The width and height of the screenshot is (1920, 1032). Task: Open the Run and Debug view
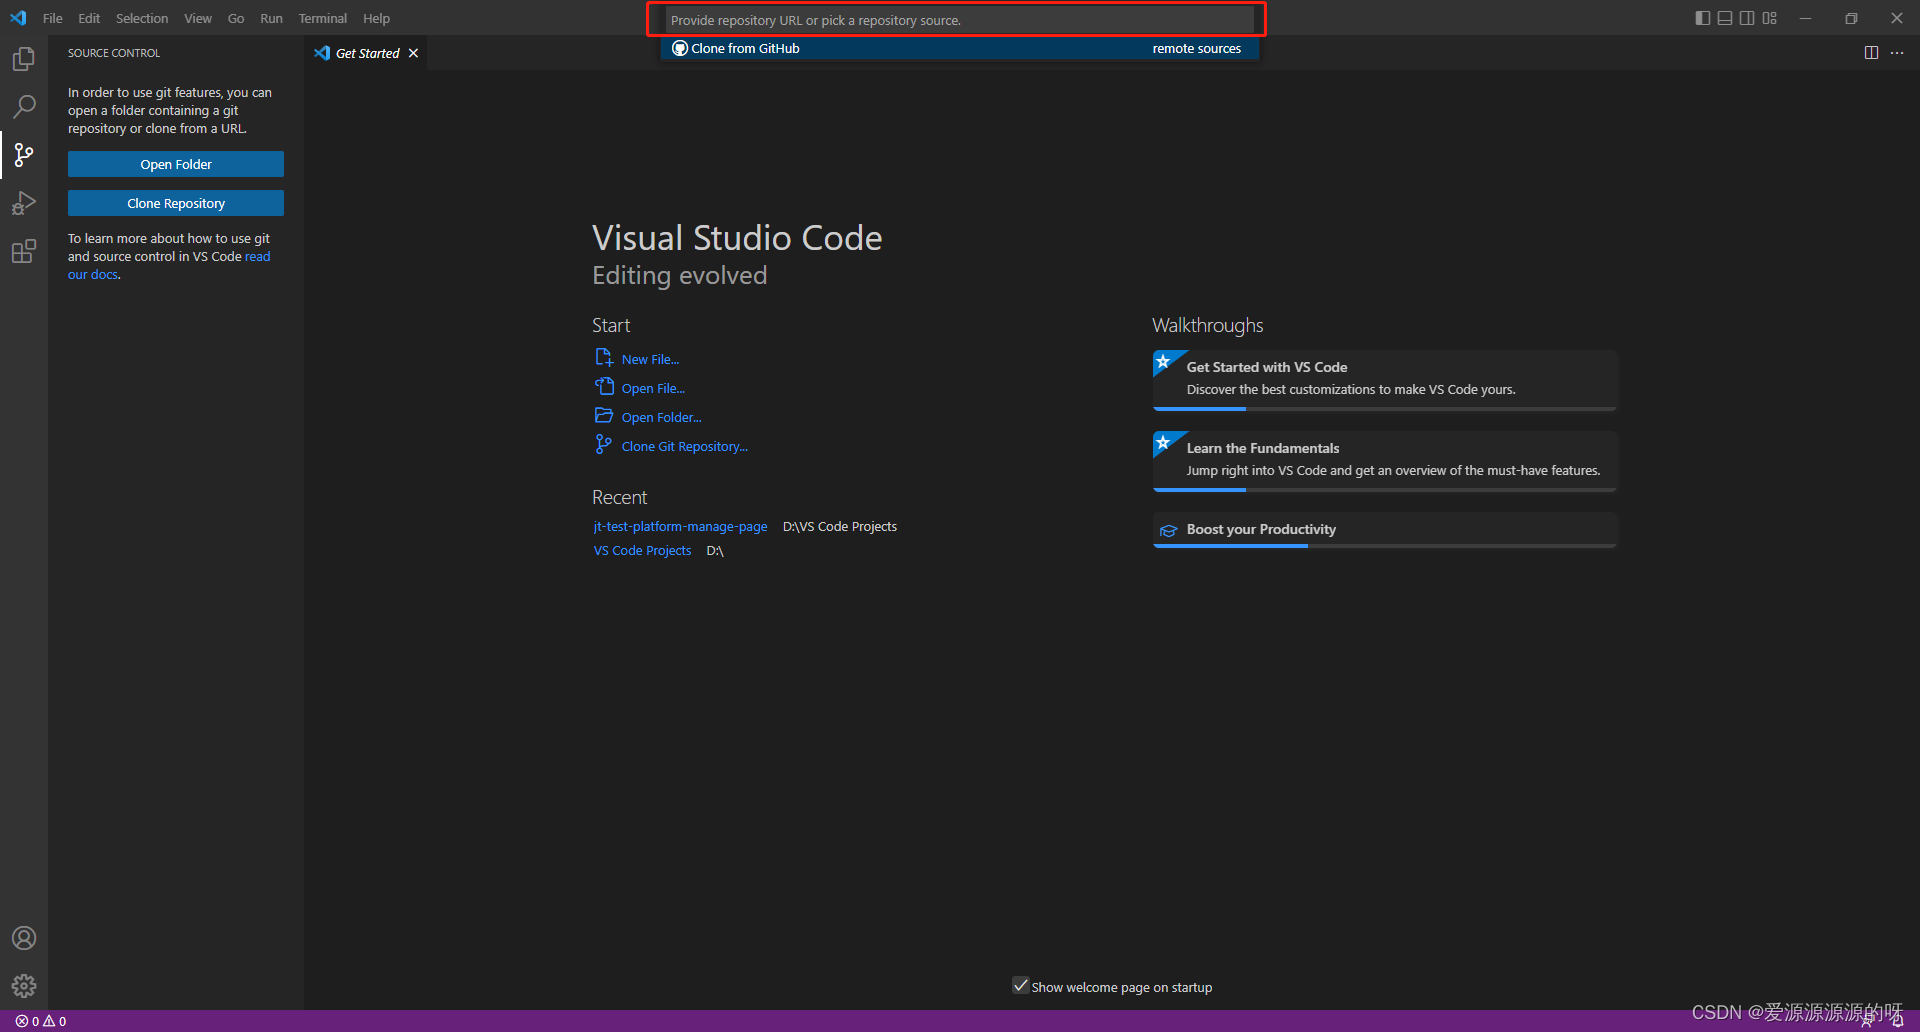(x=24, y=203)
